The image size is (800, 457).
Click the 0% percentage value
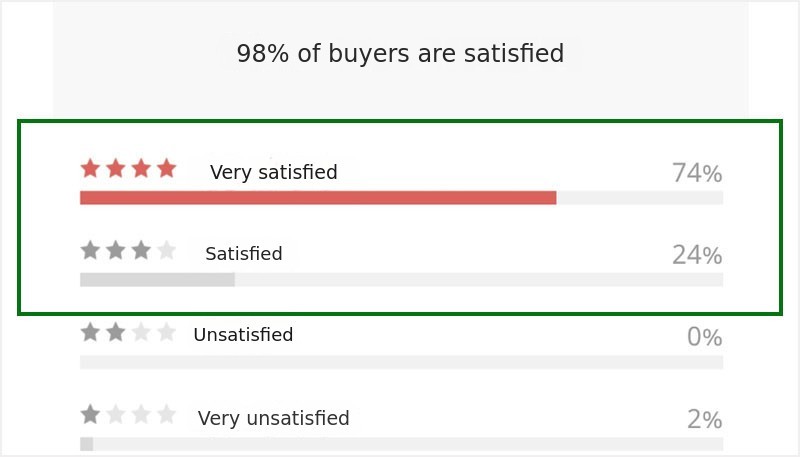tap(705, 337)
